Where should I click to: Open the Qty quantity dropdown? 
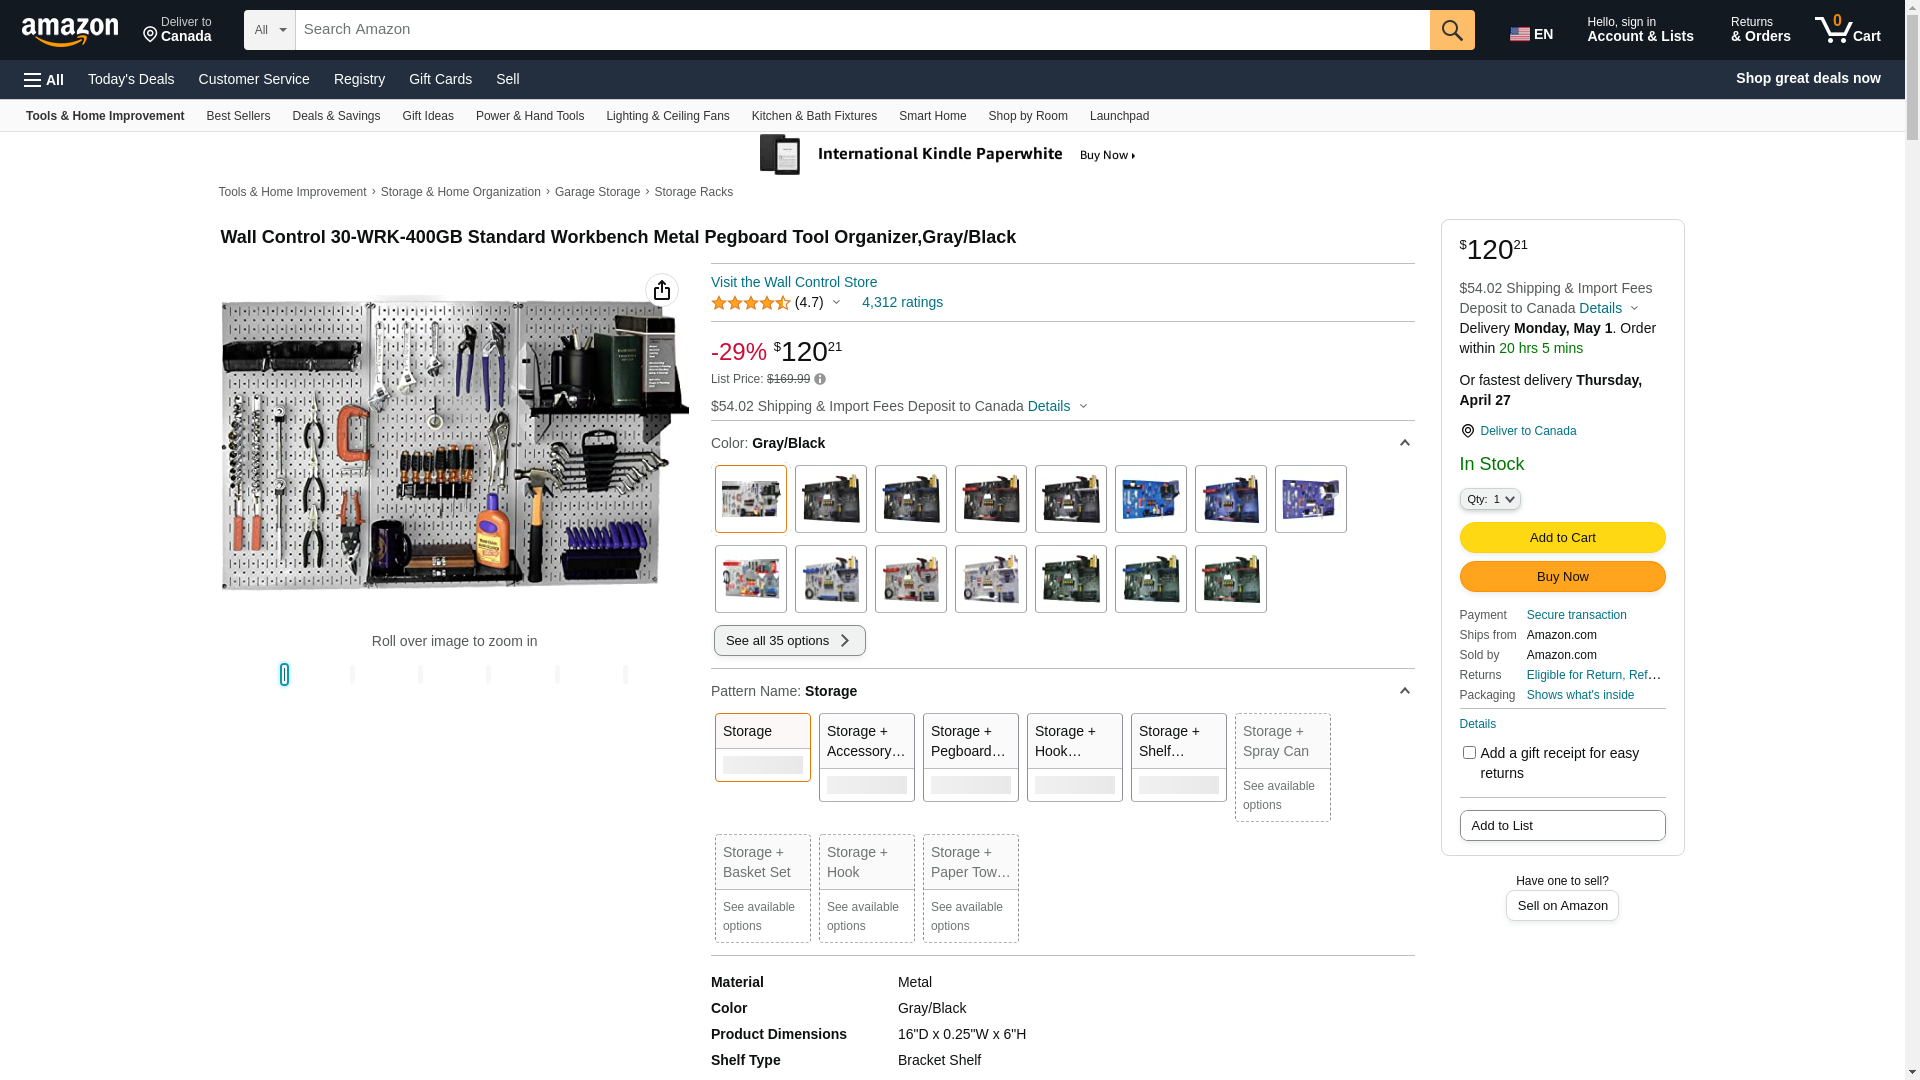click(1489, 499)
